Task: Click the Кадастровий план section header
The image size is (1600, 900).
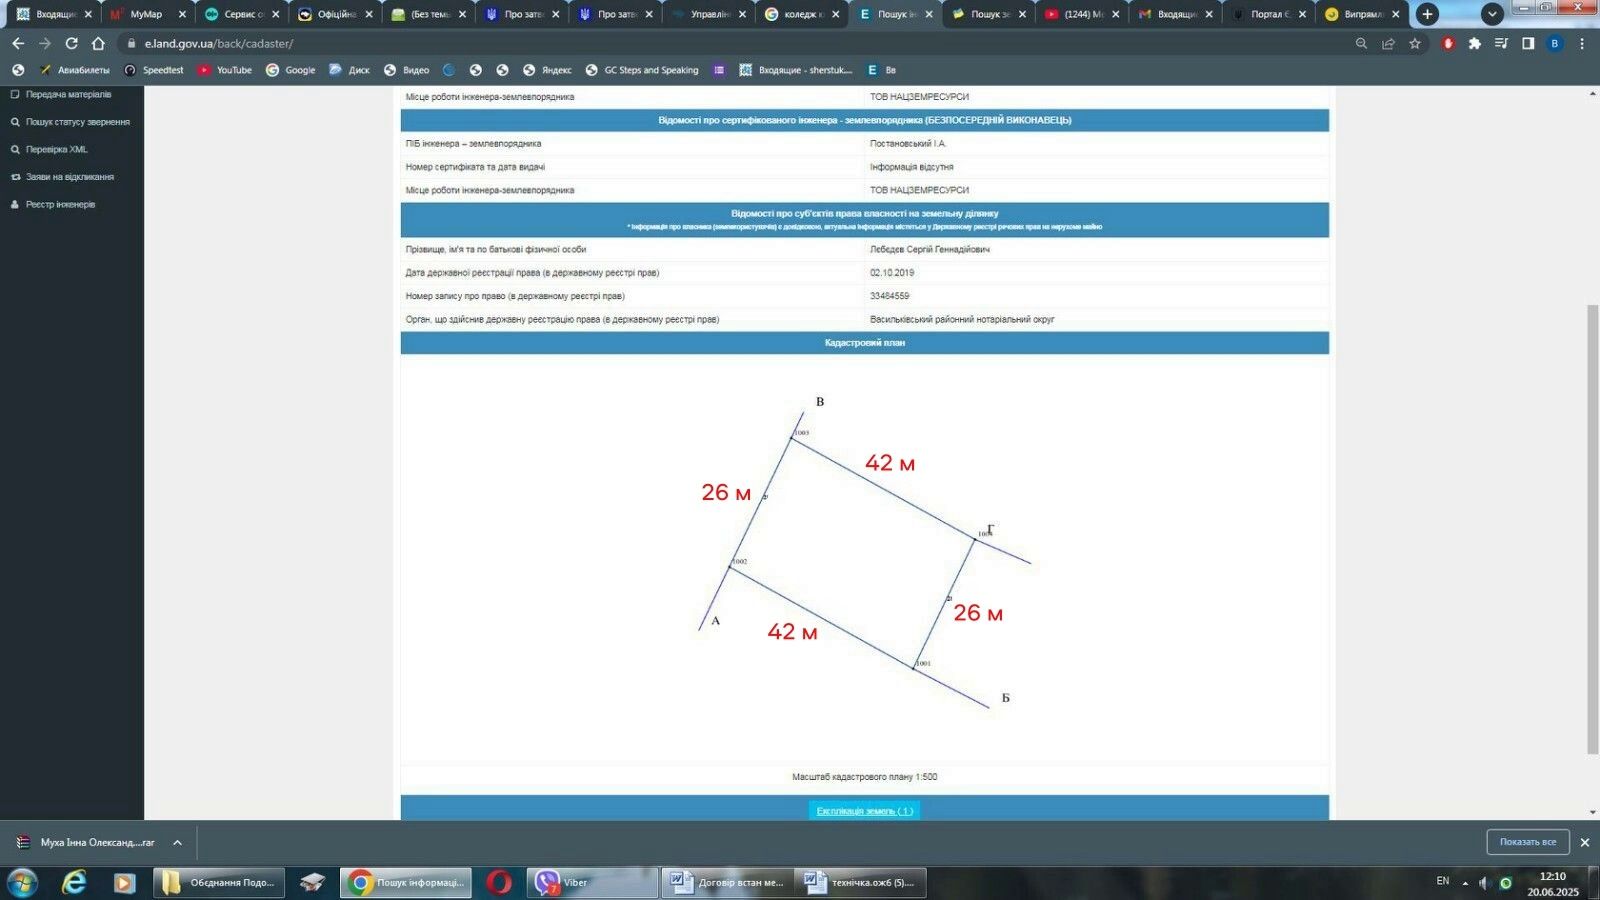Action: pyautogui.click(x=865, y=343)
